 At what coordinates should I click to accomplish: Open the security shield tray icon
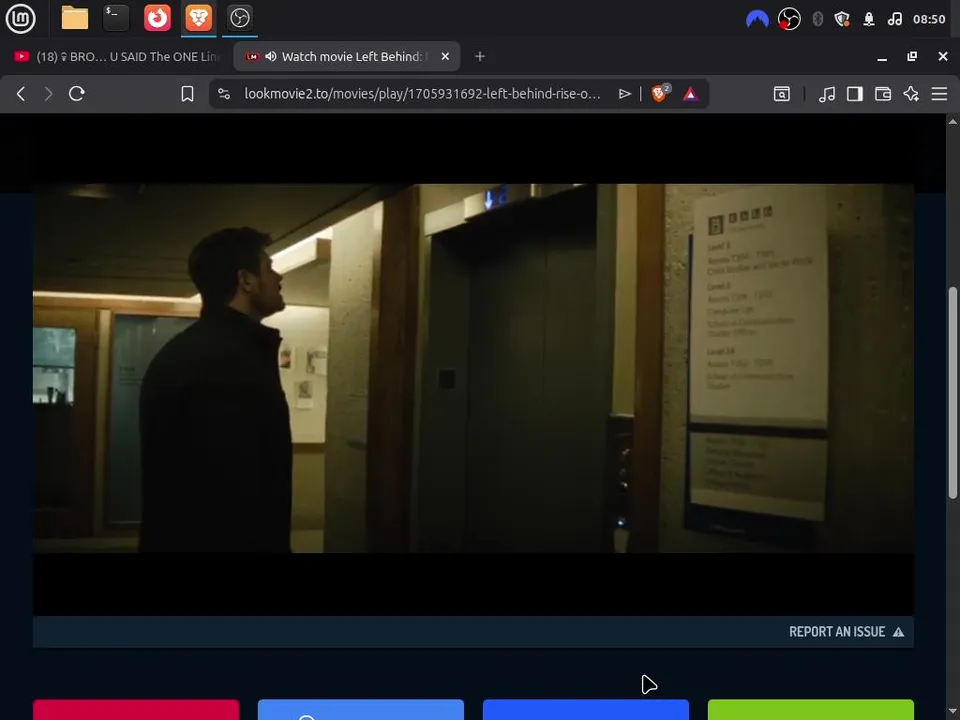click(x=842, y=19)
